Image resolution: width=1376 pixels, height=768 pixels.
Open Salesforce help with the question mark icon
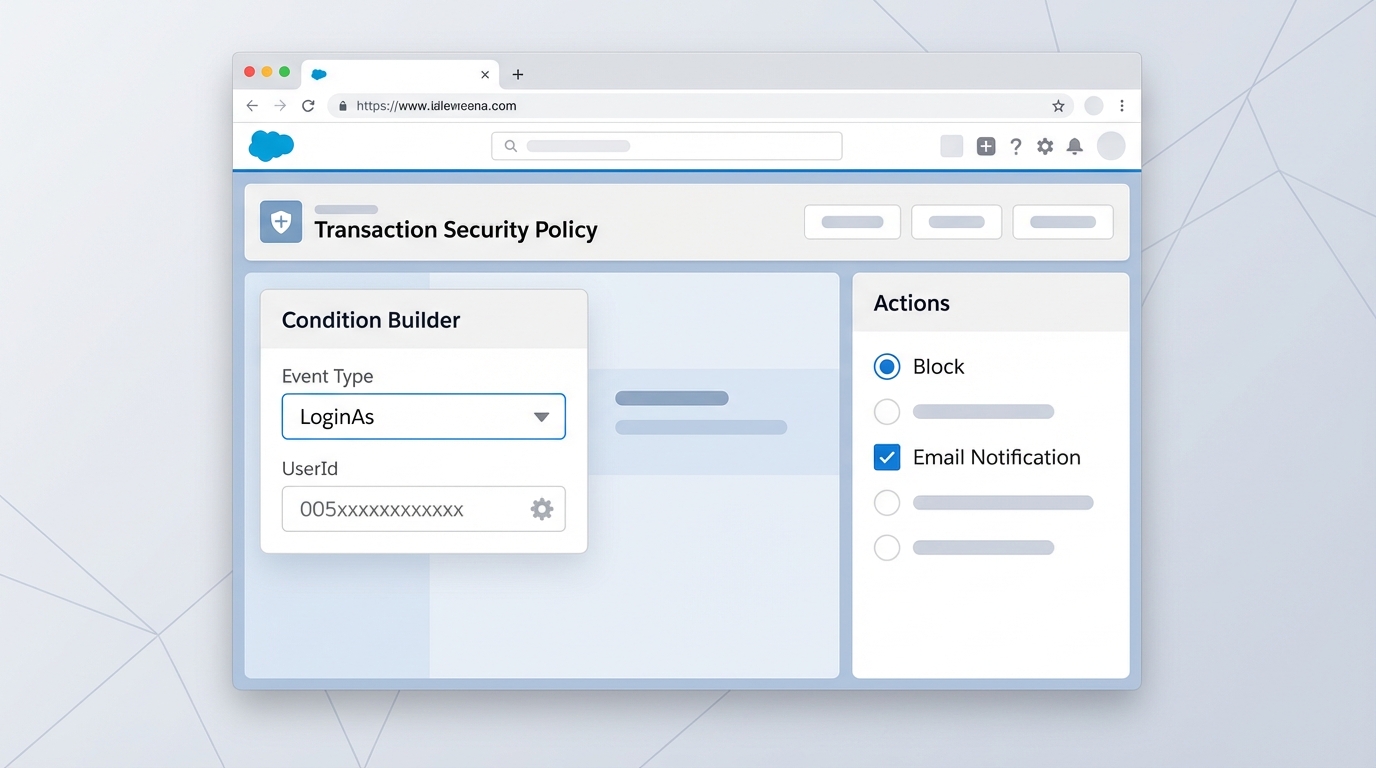tap(1016, 146)
